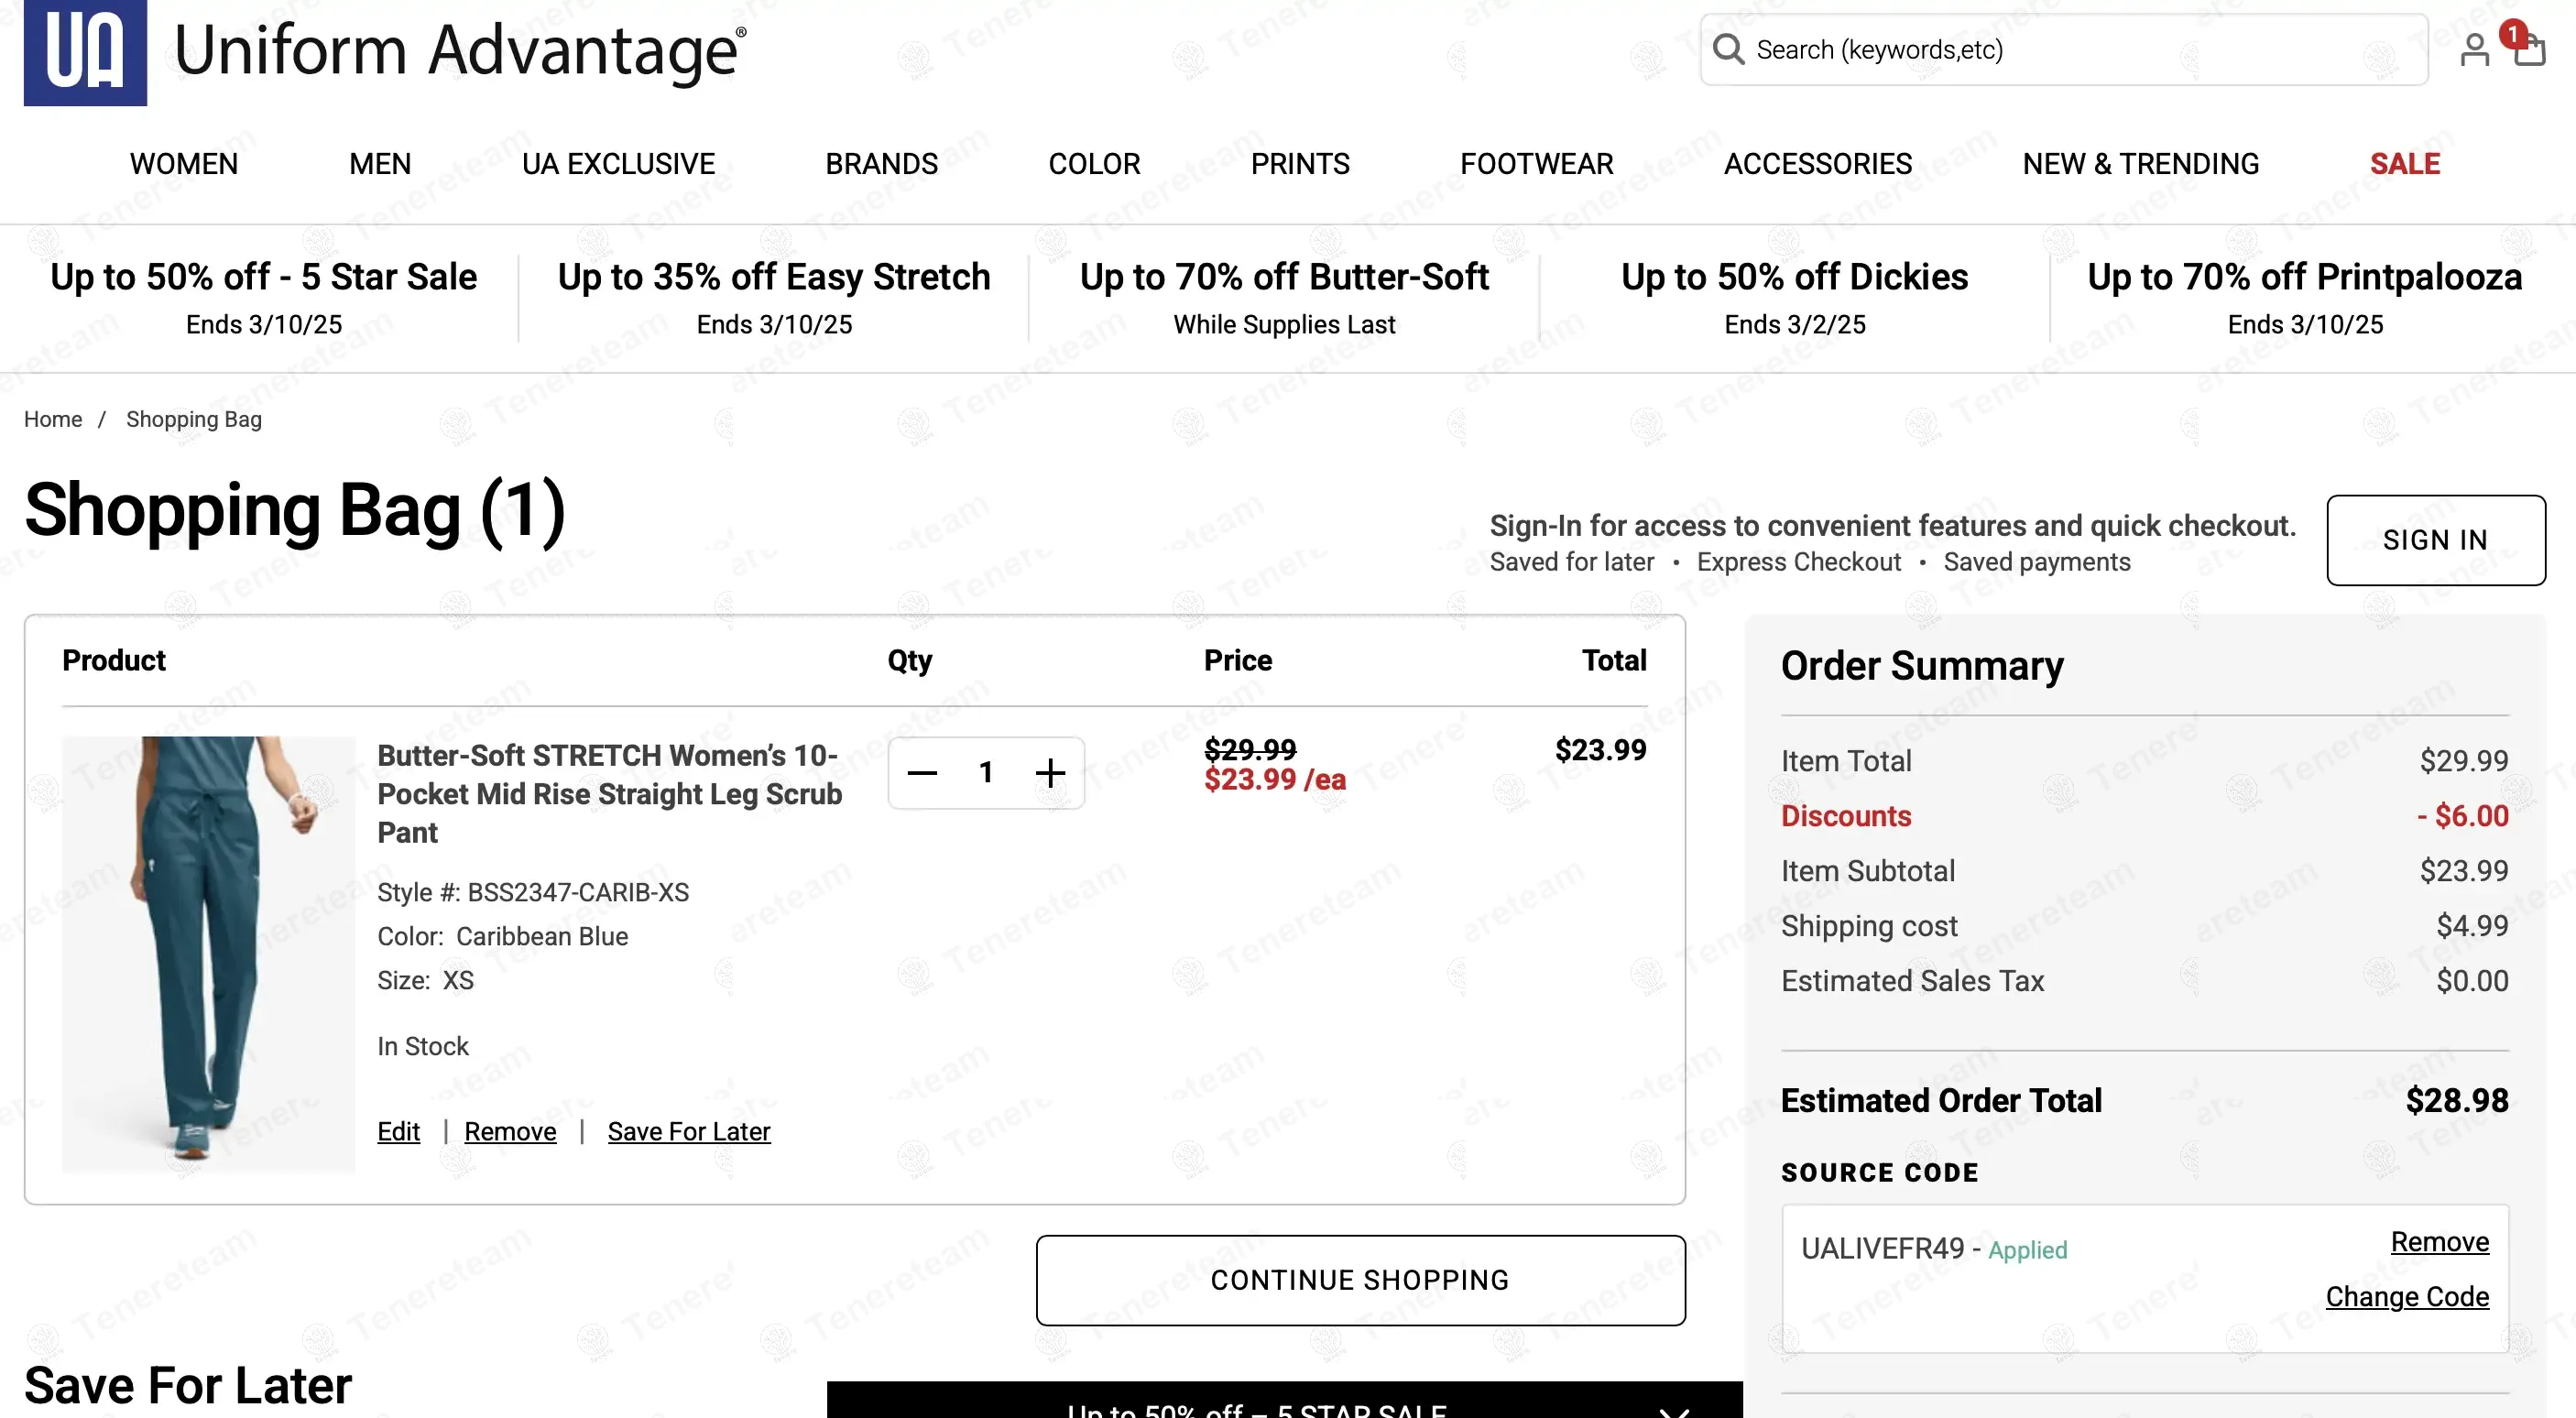
Task: Open the BRANDS menu
Action: [881, 164]
